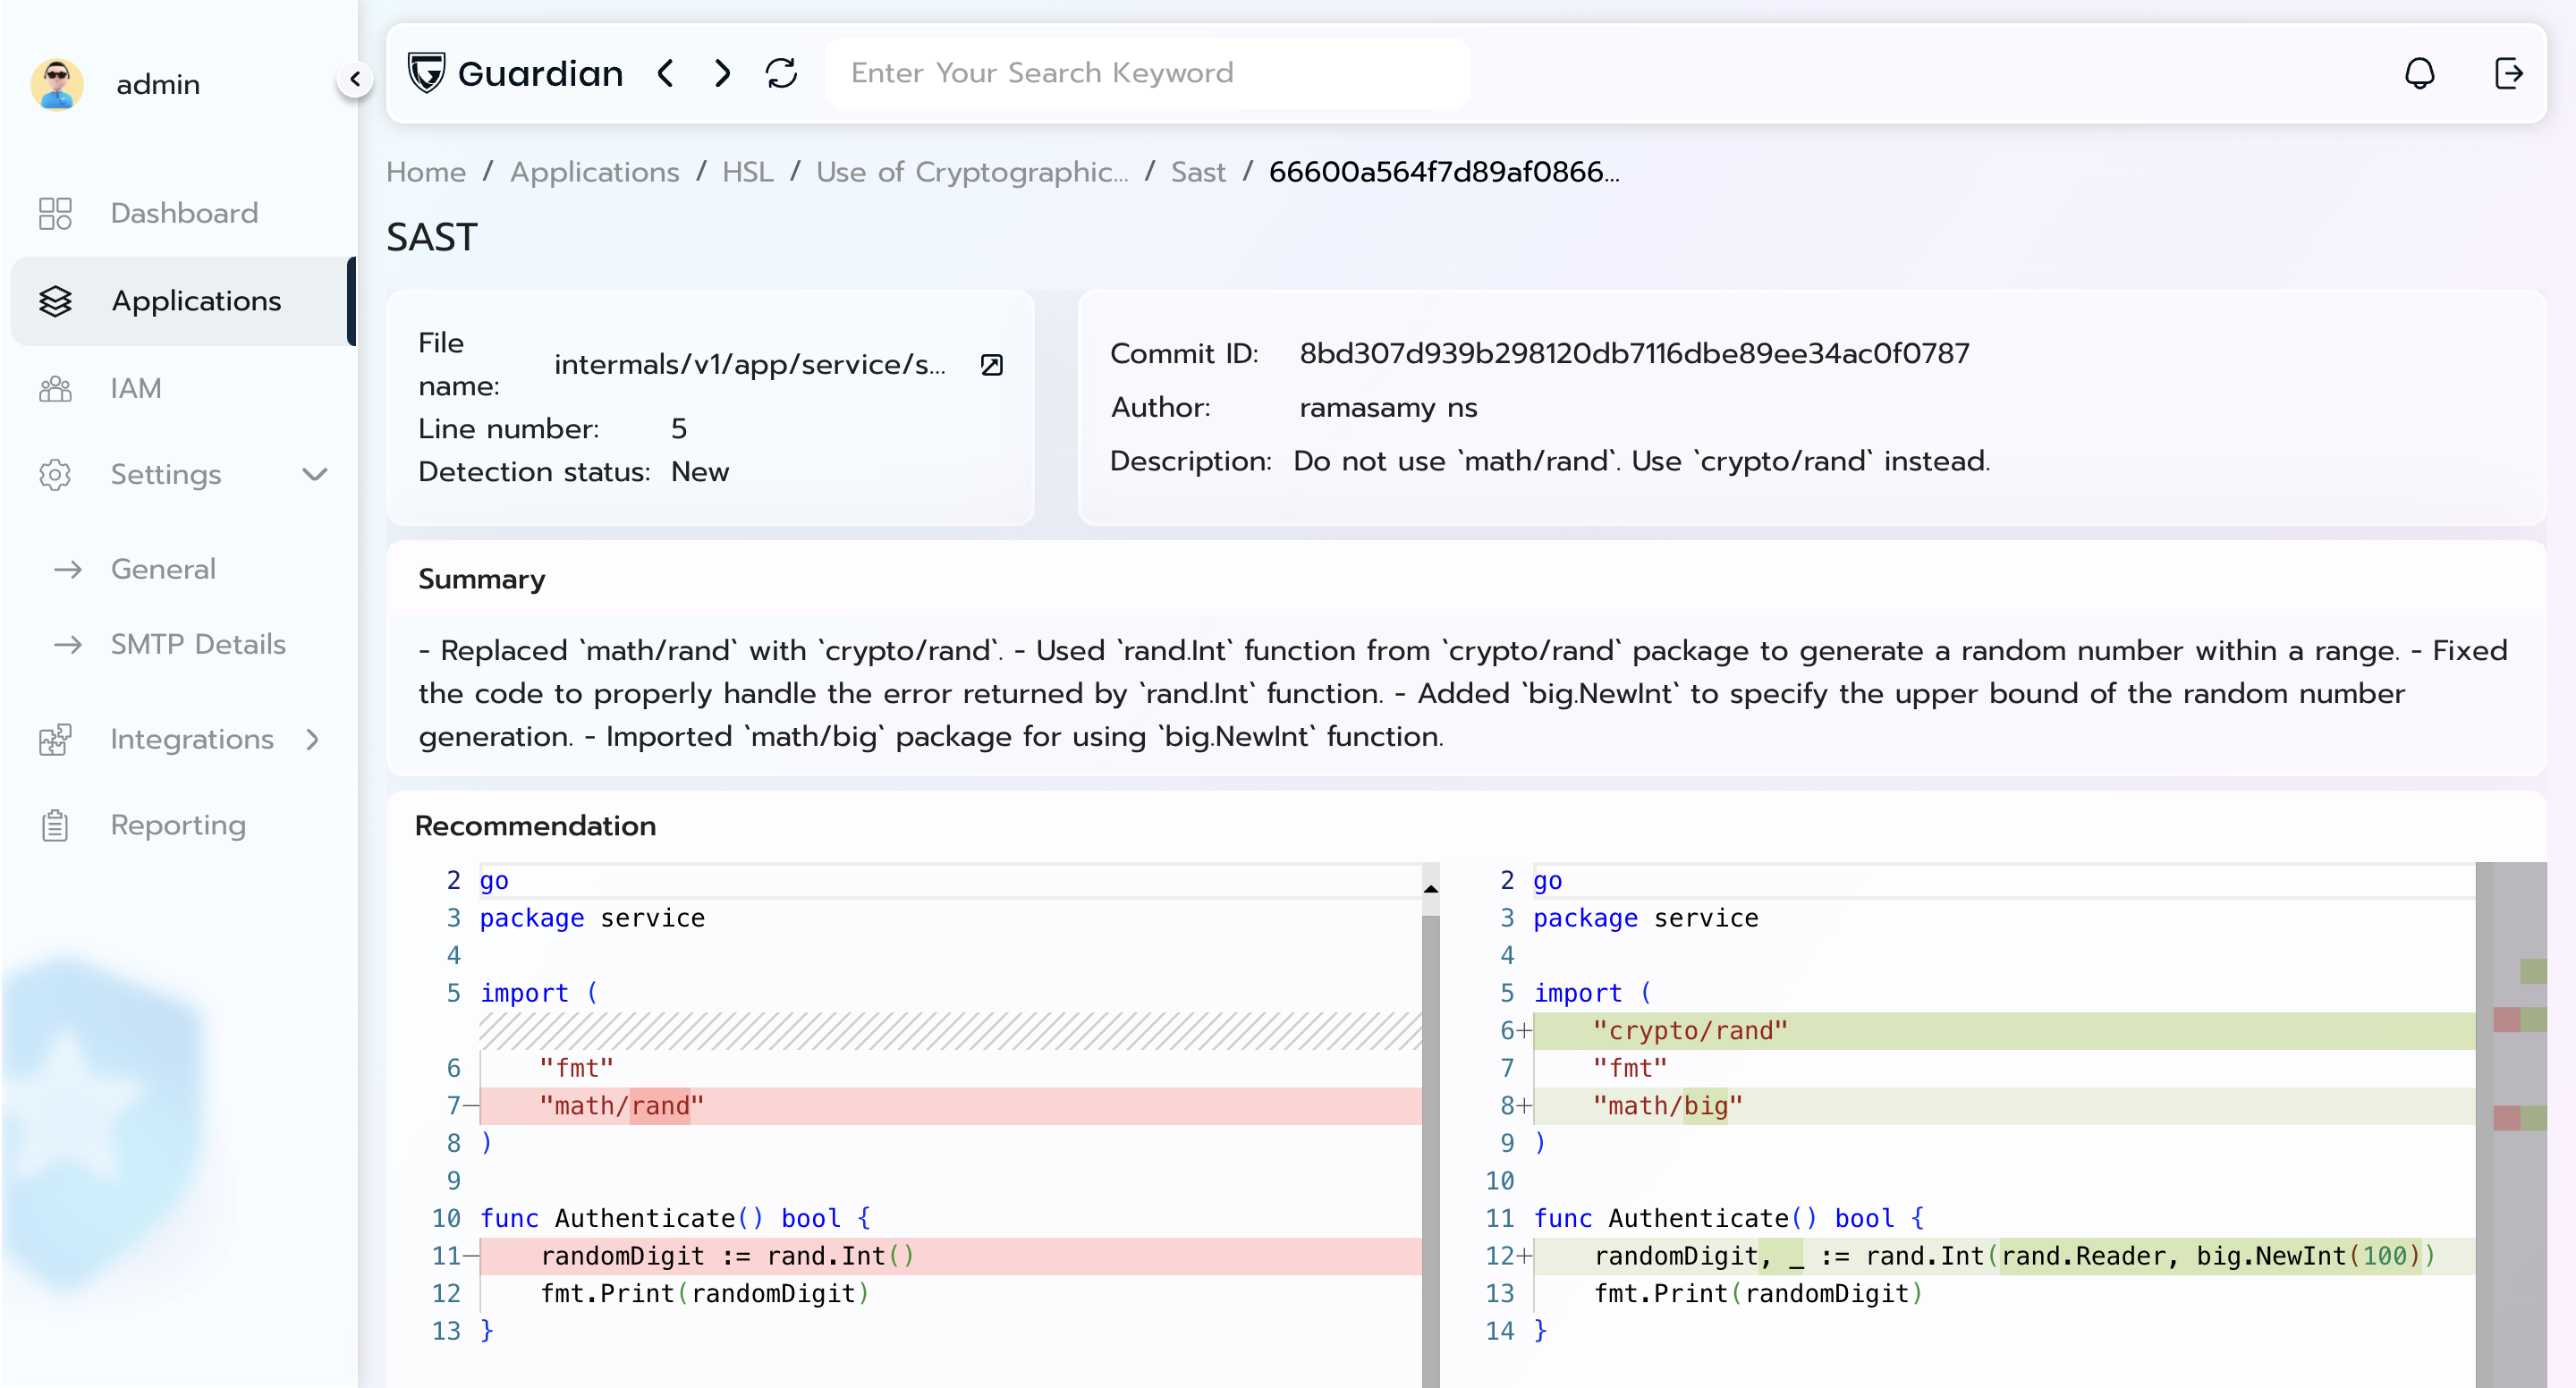The image size is (2576, 1388).
Task: Click the description about math/rand
Action: pos(1641,462)
